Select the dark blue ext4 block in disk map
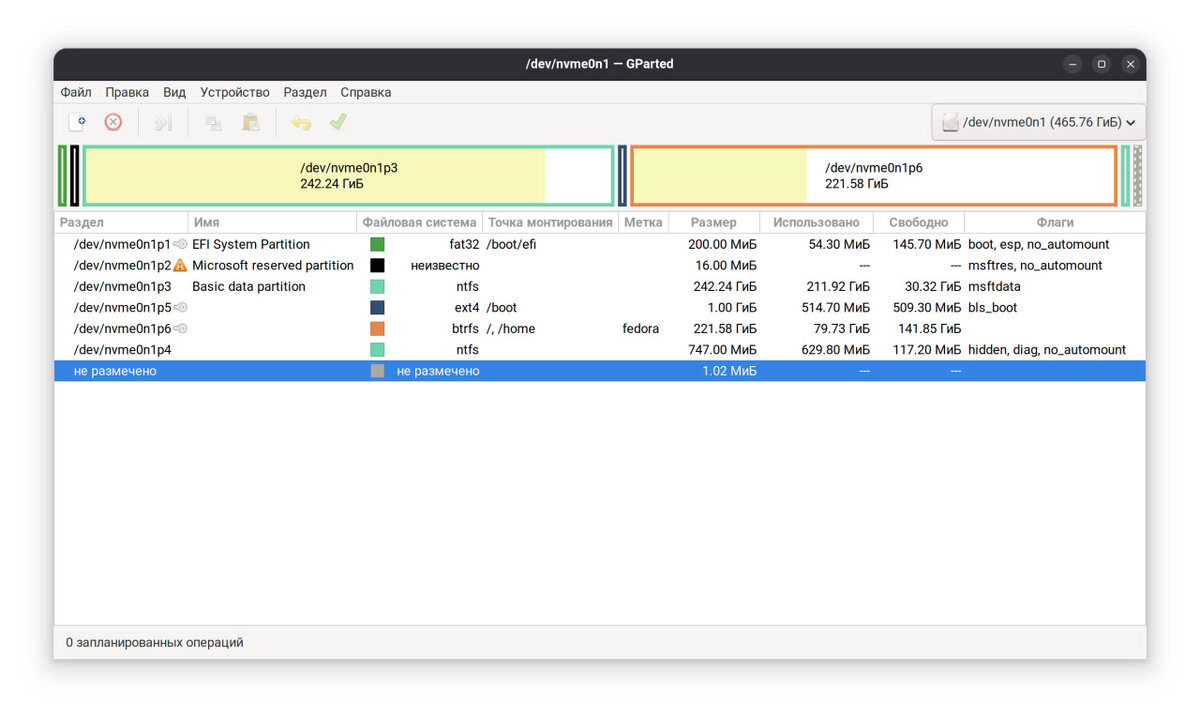 click(x=622, y=176)
